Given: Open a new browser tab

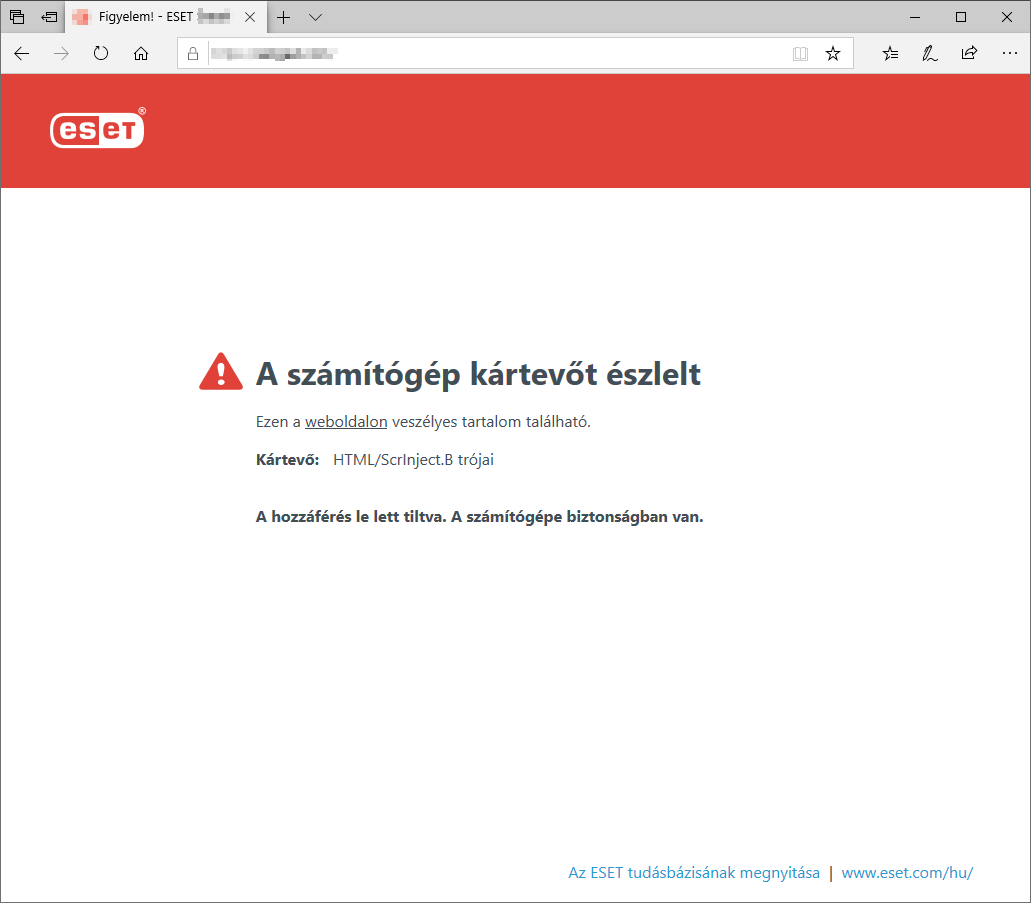Looking at the screenshot, I should [283, 17].
